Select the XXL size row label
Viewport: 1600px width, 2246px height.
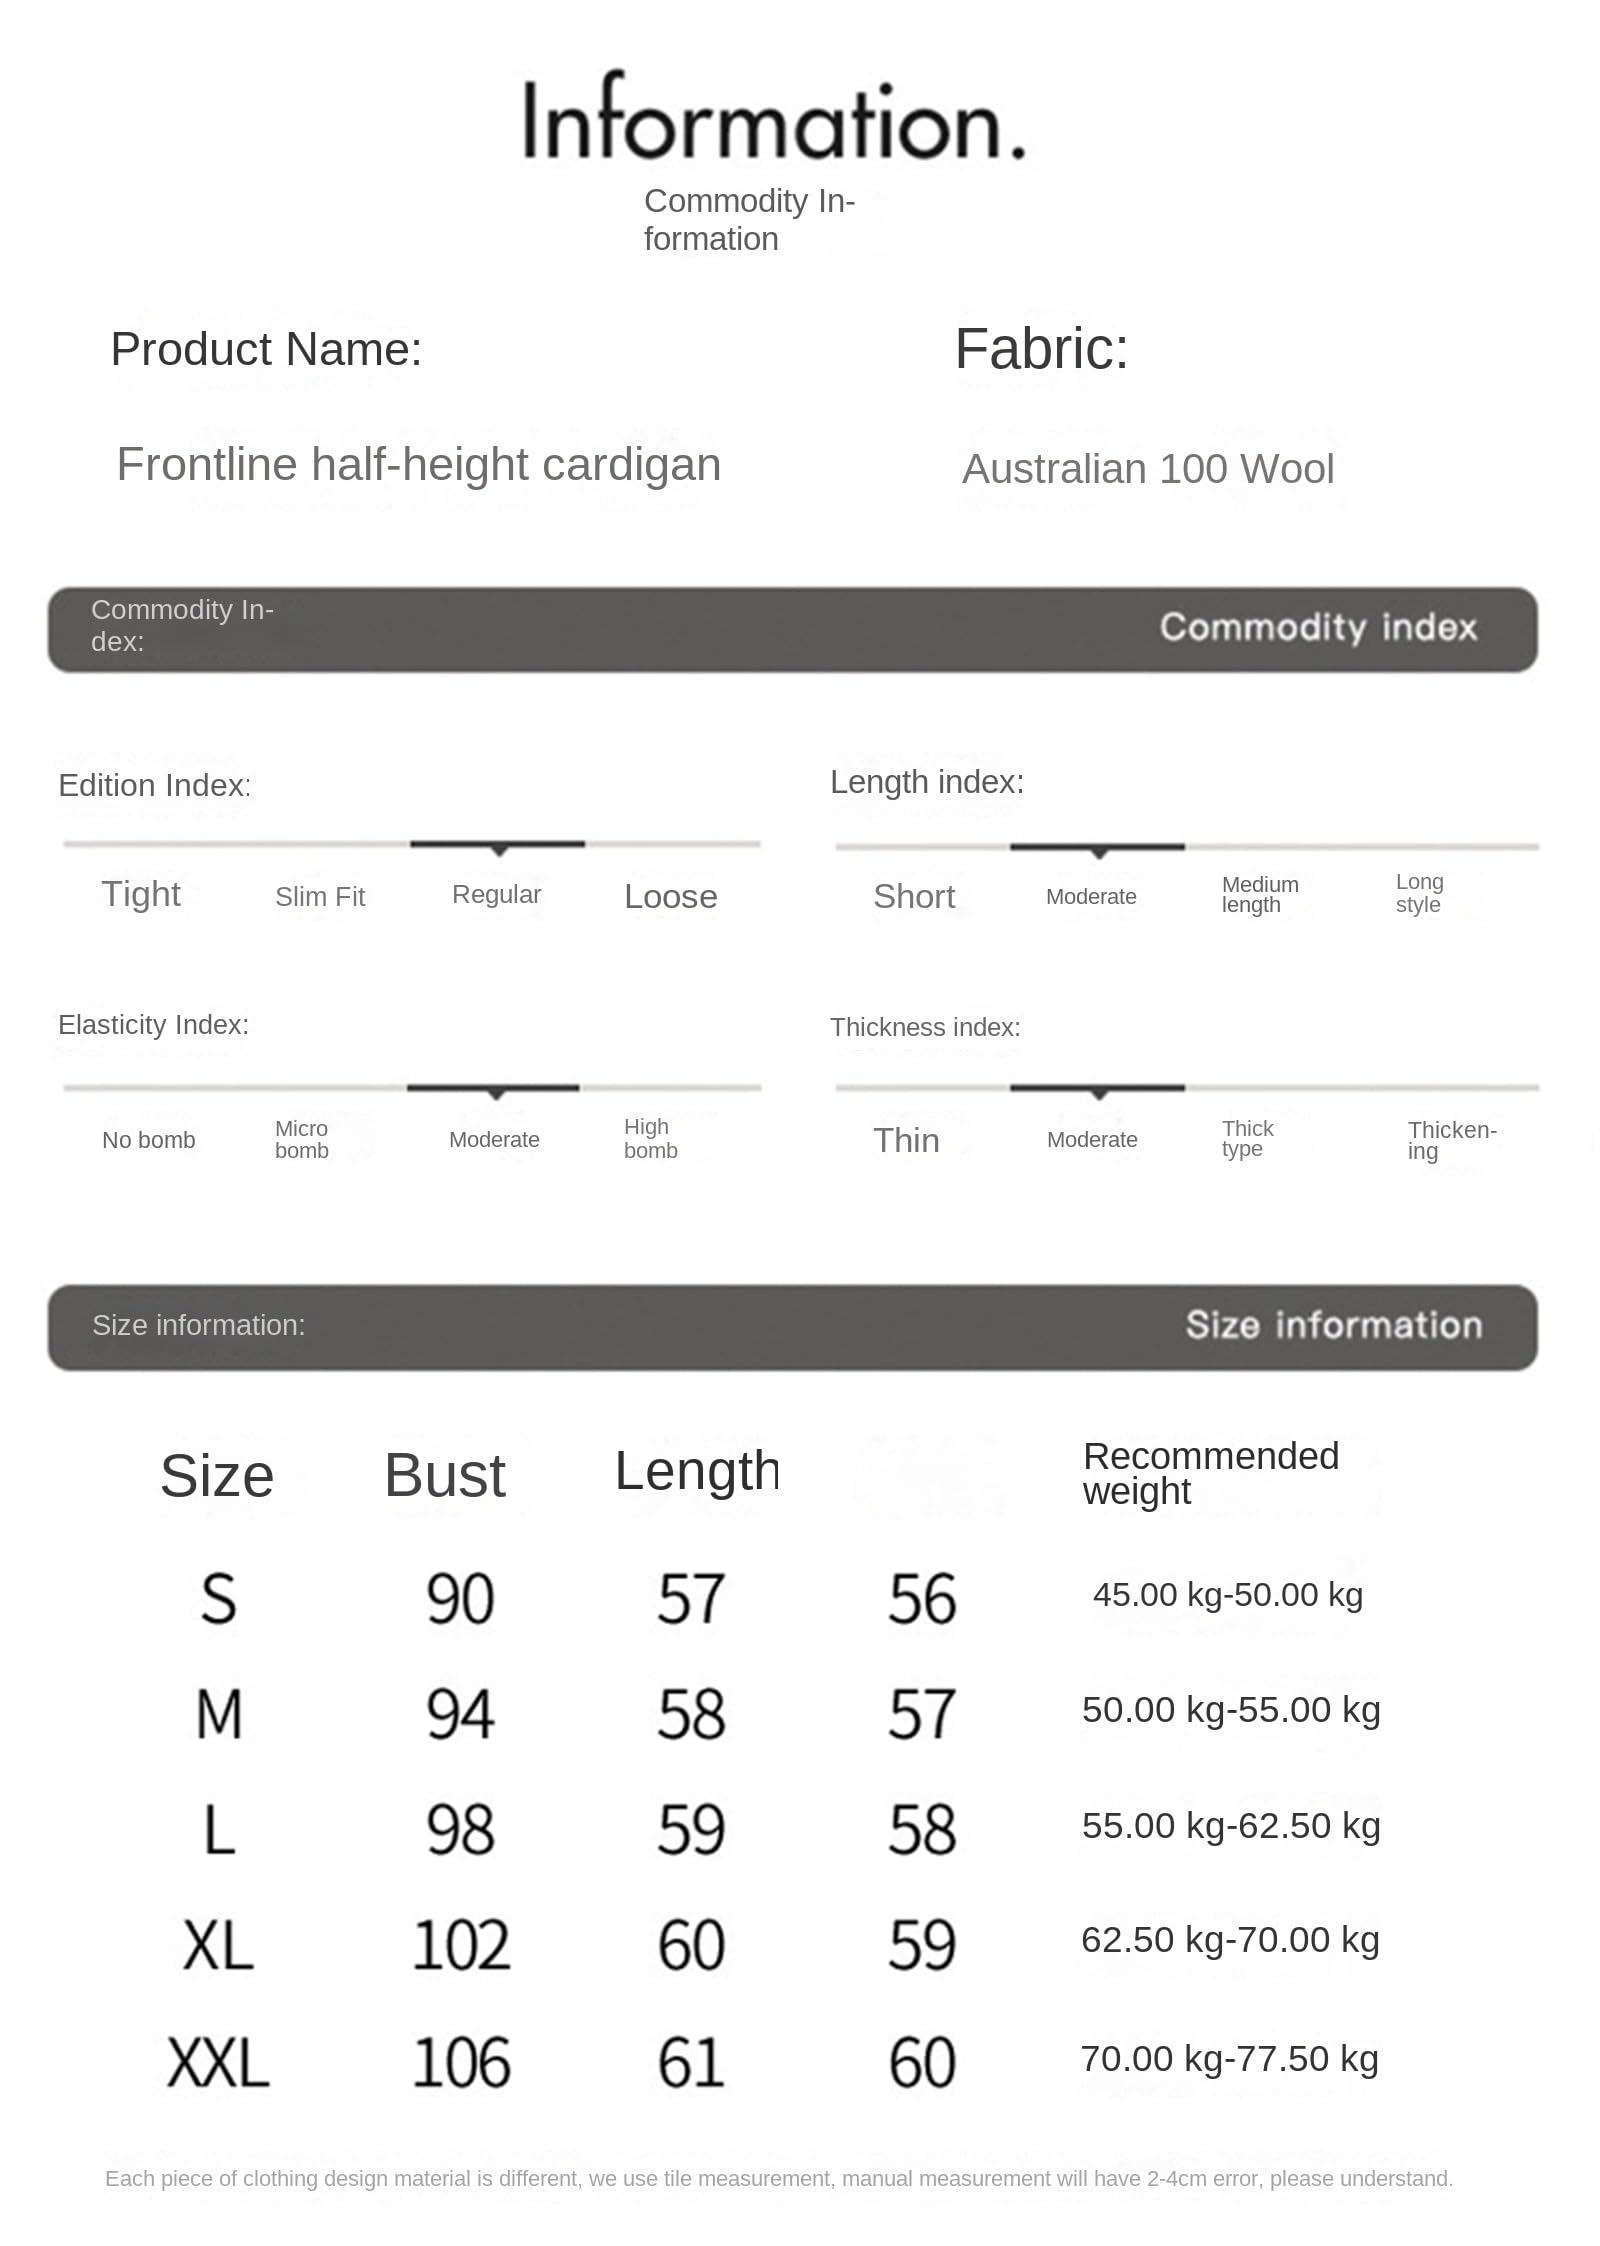point(218,2063)
